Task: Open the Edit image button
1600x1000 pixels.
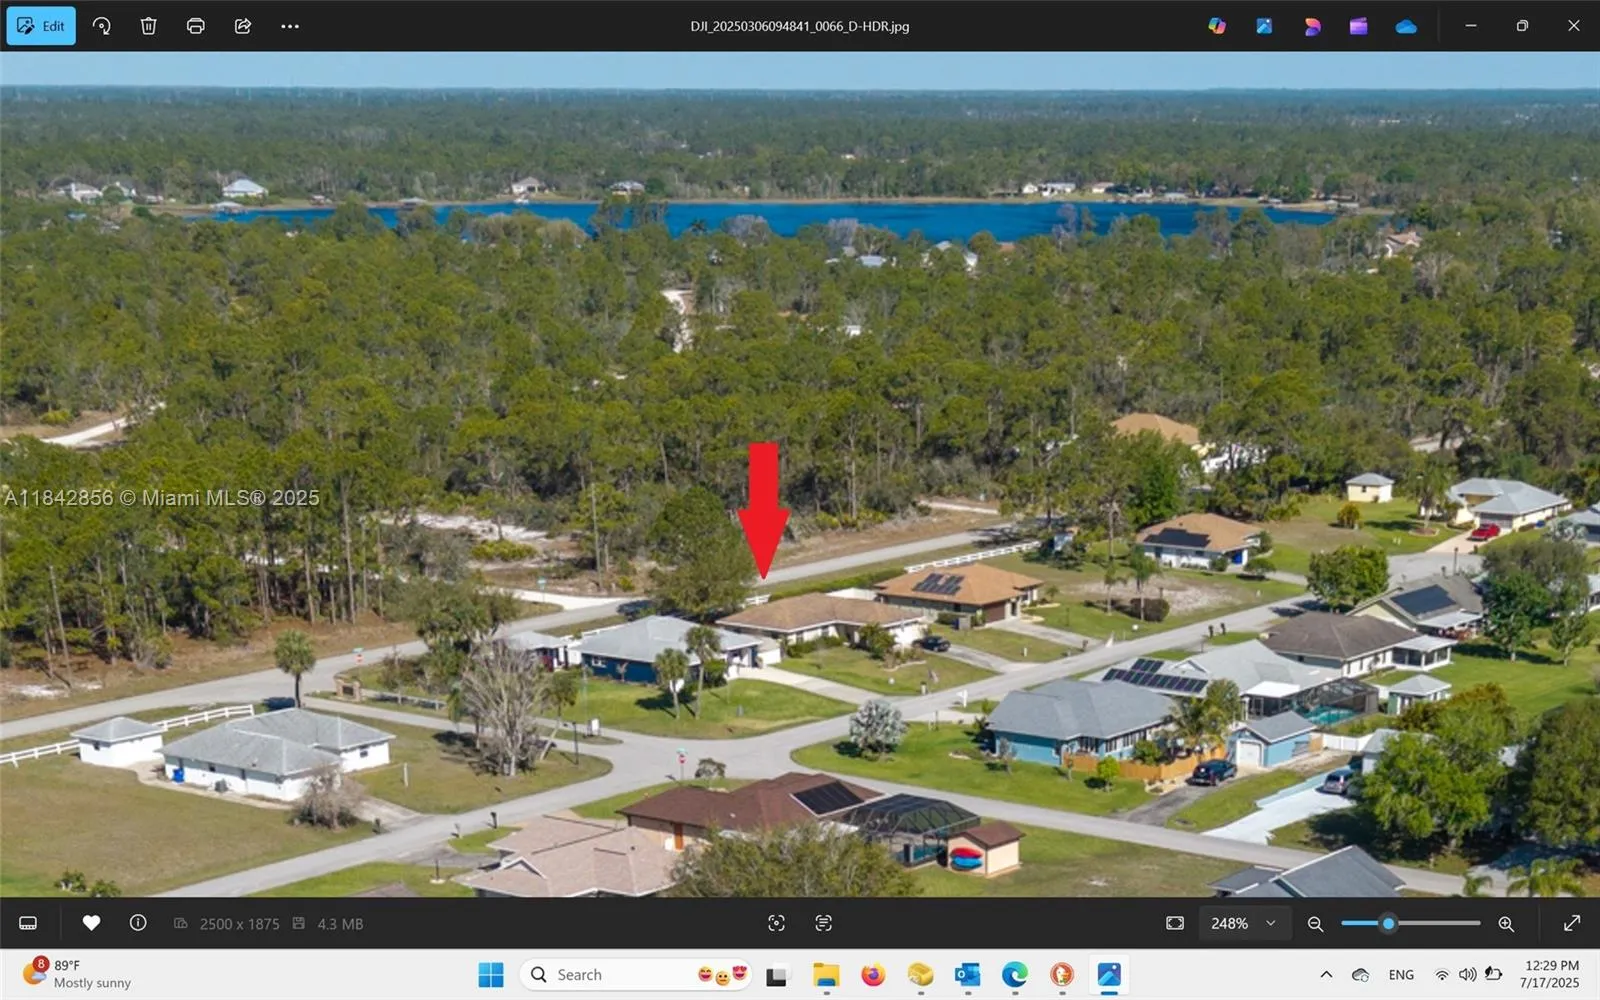Action: pos(41,26)
